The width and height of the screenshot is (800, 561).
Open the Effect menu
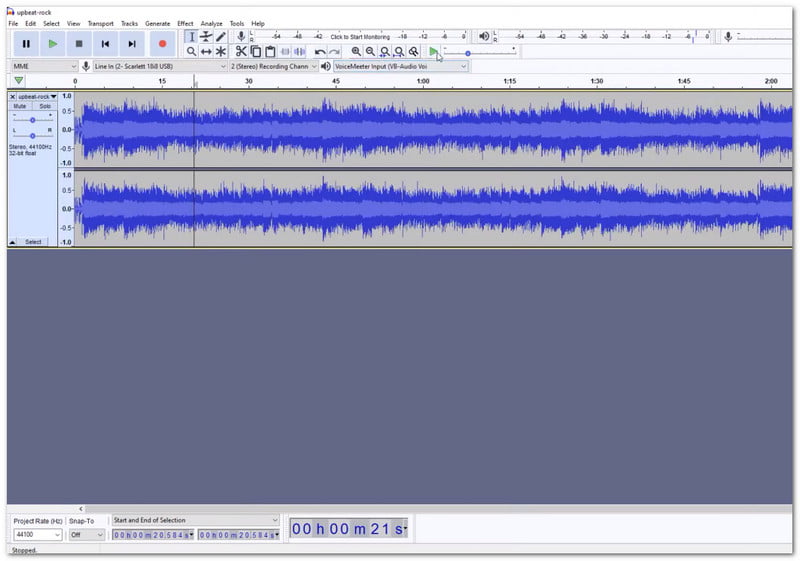pyautogui.click(x=185, y=23)
